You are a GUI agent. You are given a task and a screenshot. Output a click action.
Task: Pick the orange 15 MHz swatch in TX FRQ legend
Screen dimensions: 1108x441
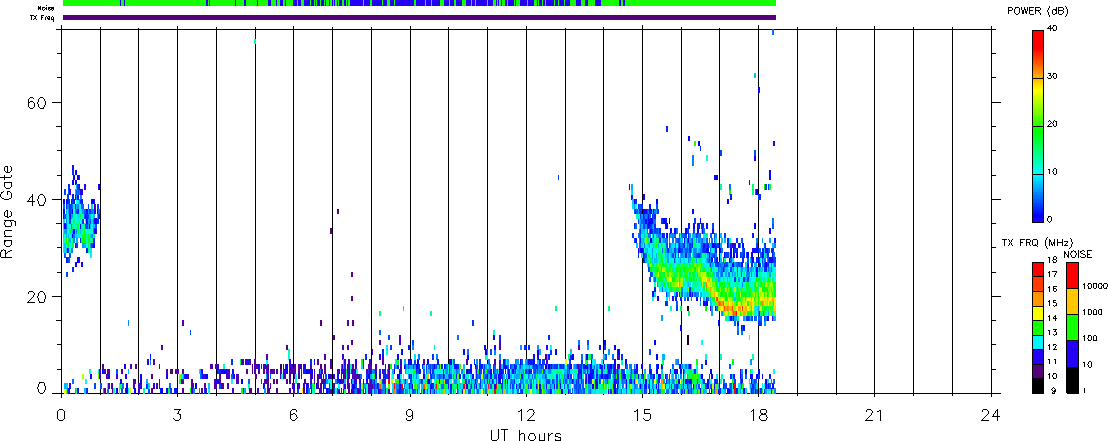point(1038,298)
